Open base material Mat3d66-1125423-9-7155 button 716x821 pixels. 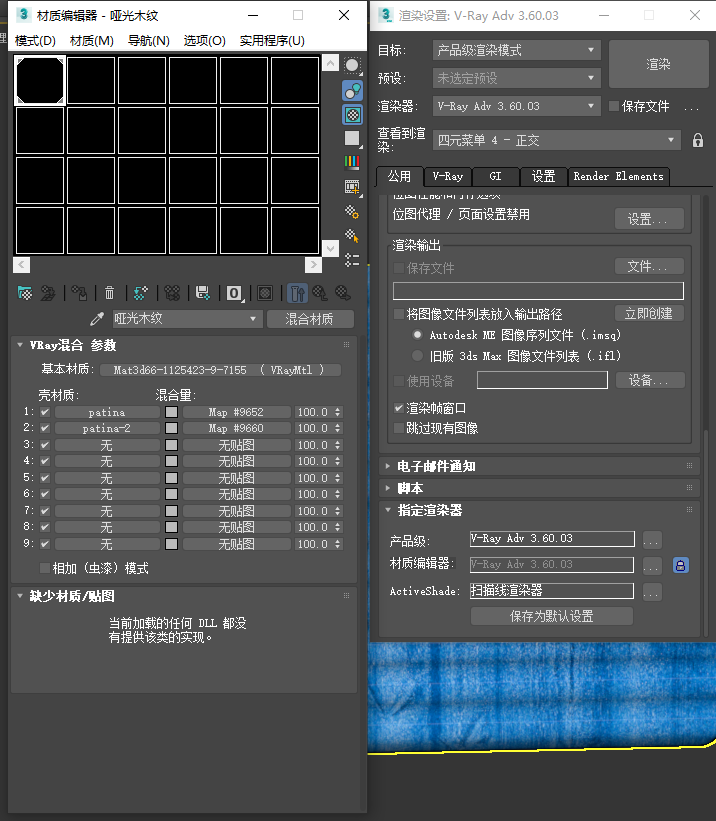pos(220,370)
